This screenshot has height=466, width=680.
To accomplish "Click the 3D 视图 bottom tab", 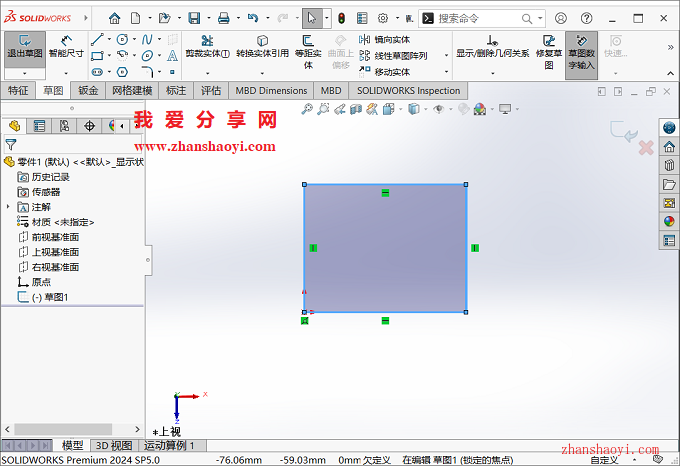I will (113, 446).
